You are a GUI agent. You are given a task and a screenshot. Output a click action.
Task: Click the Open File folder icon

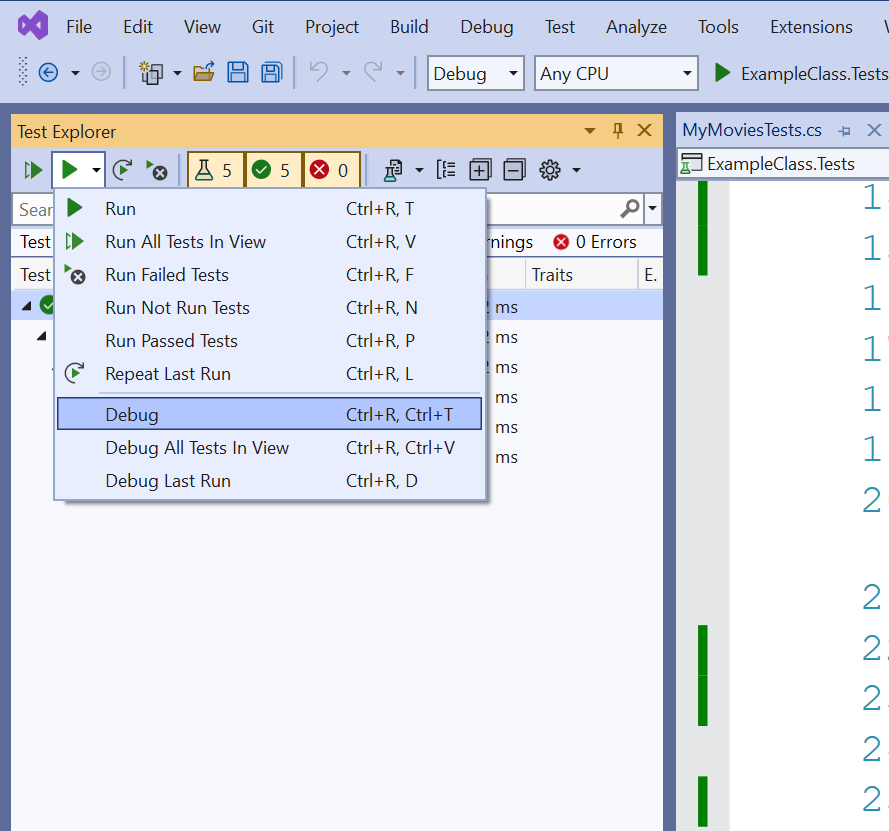point(204,73)
